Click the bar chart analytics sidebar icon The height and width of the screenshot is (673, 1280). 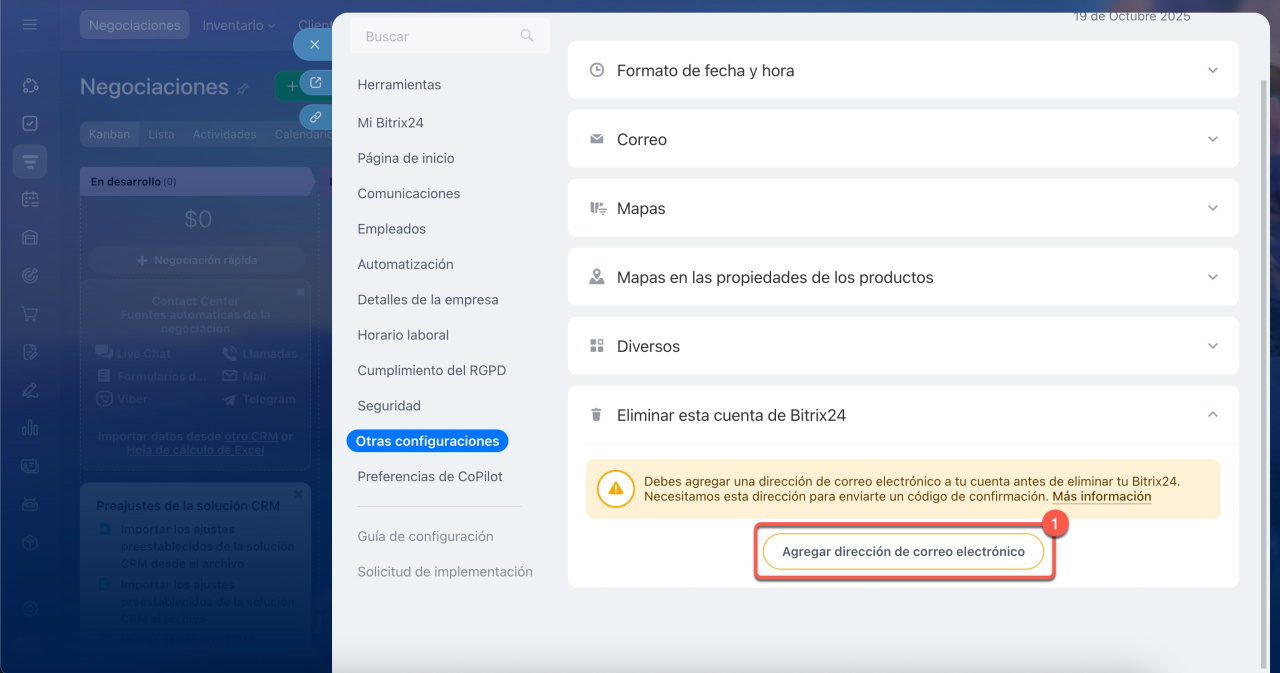(x=30, y=428)
